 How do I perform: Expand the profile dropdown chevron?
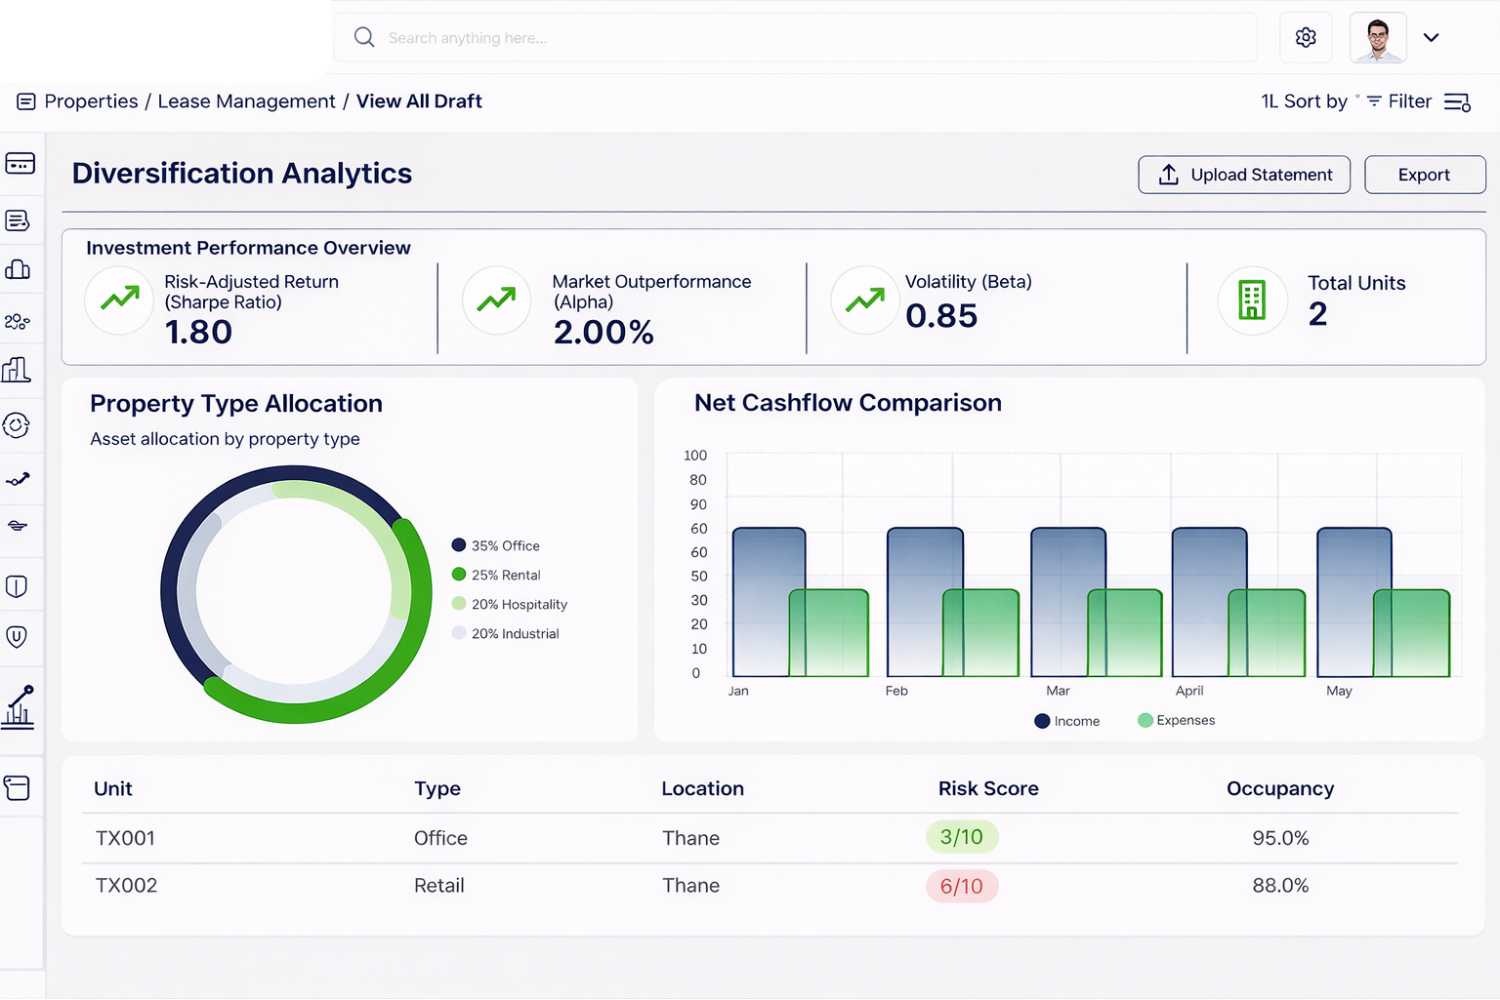click(x=1431, y=38)
